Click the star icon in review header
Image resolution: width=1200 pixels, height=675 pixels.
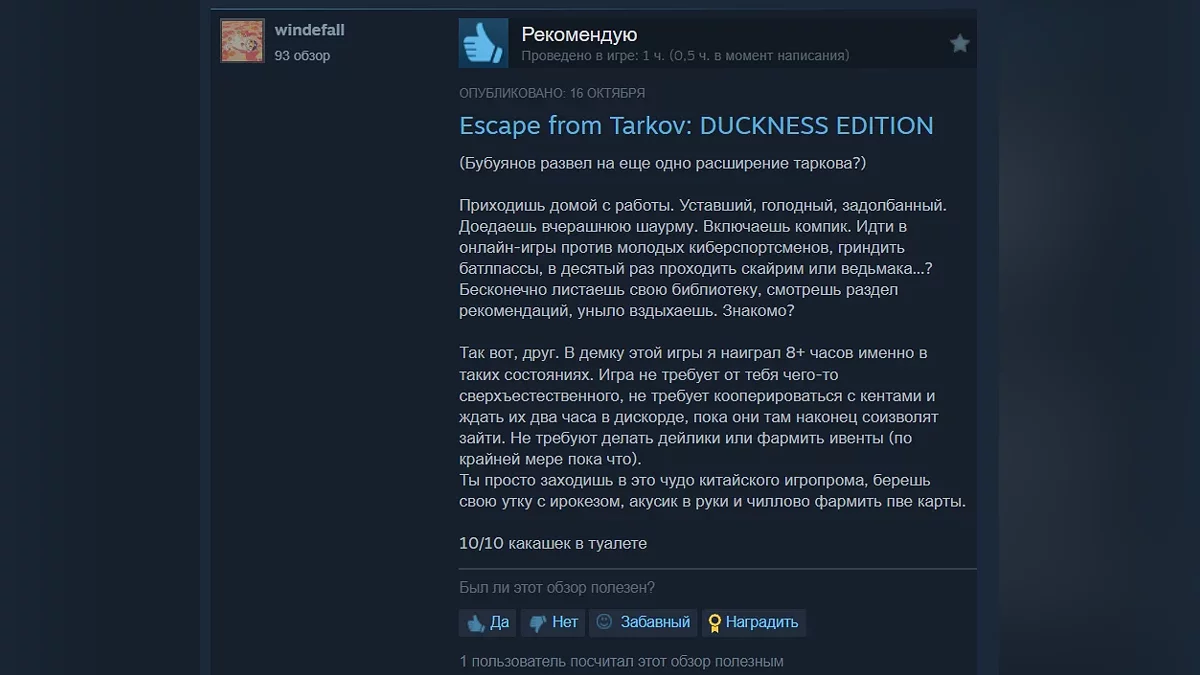coord(960,43)
